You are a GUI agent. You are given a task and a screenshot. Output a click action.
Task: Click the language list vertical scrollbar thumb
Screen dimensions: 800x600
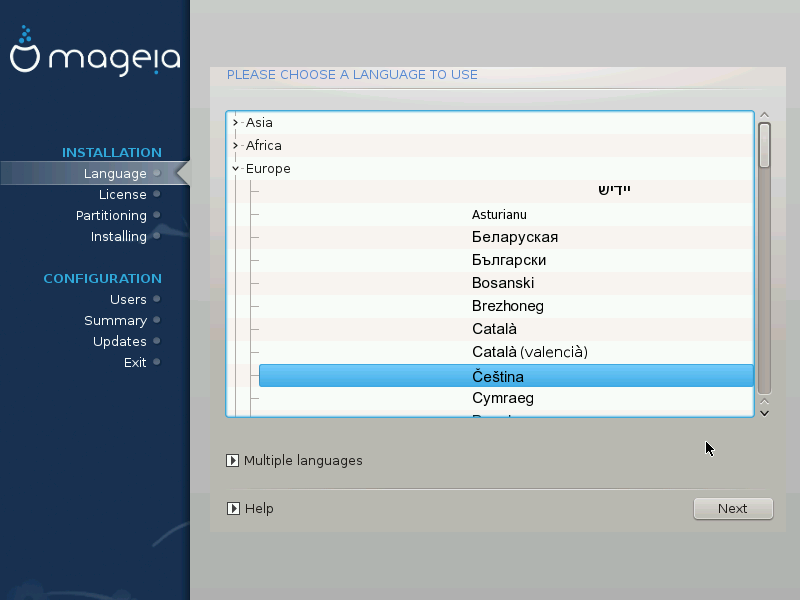[x=765, y=145]
